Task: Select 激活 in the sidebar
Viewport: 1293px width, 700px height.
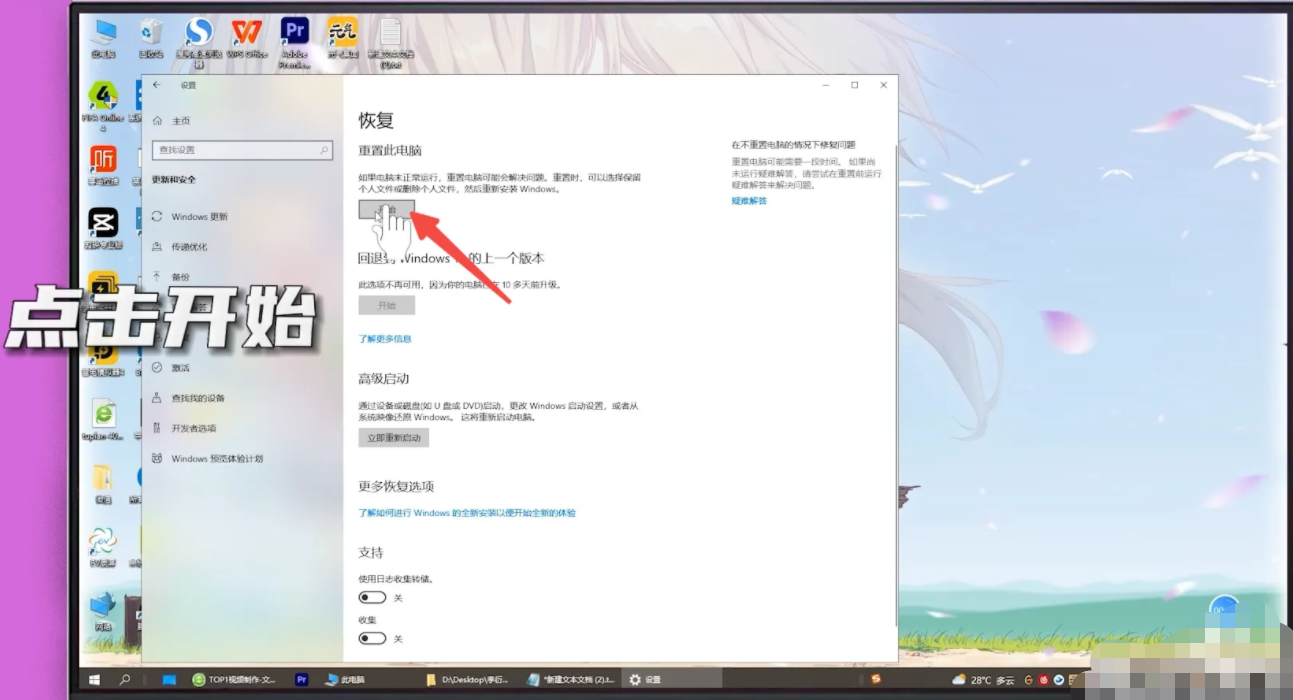Action: point(171,368)
